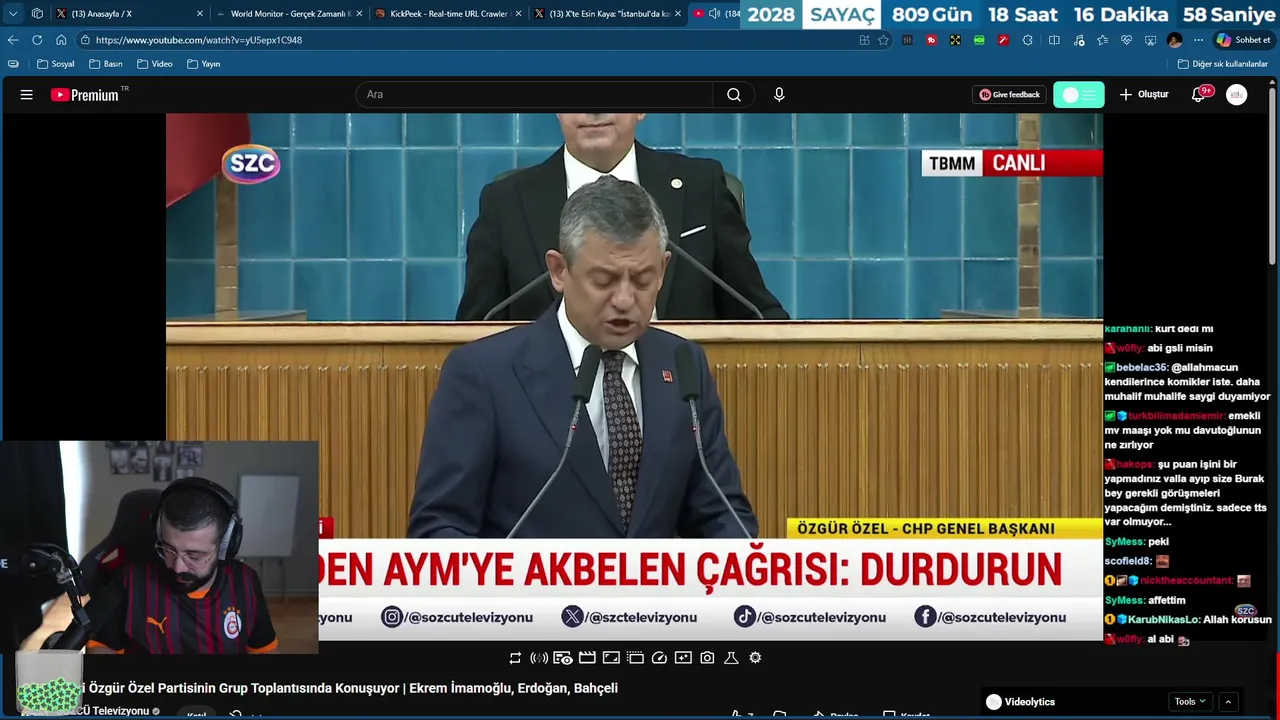Mute the YouTube tab via speaker icon

click(714, 14)
